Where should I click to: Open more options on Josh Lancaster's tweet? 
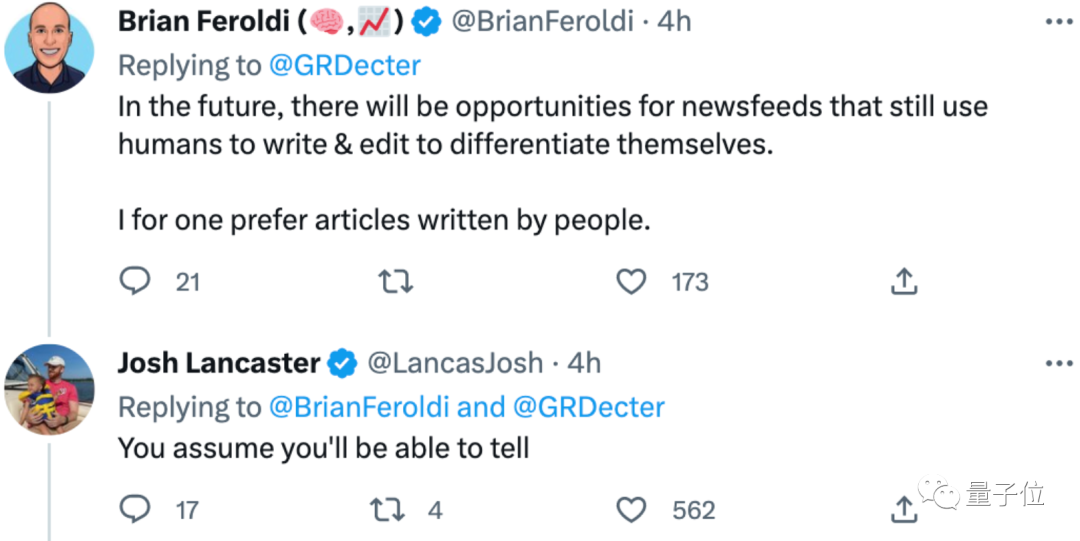click(1058, 363)
